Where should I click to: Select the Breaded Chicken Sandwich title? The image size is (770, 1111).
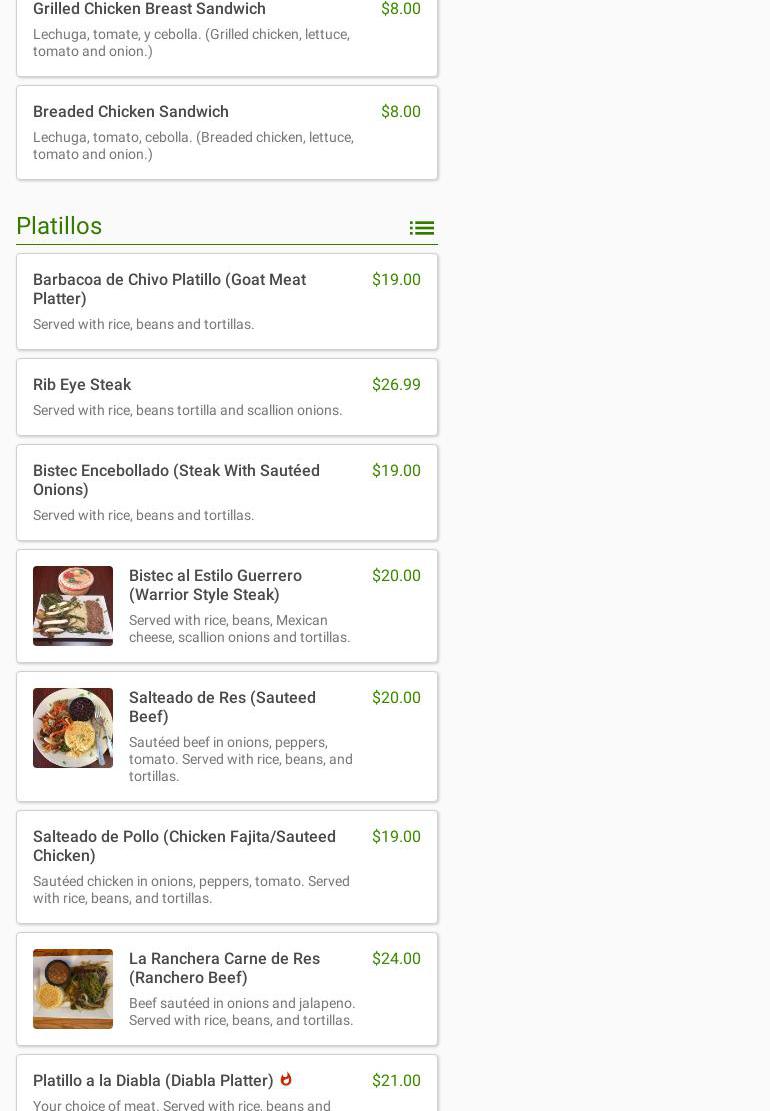point(131,112)
